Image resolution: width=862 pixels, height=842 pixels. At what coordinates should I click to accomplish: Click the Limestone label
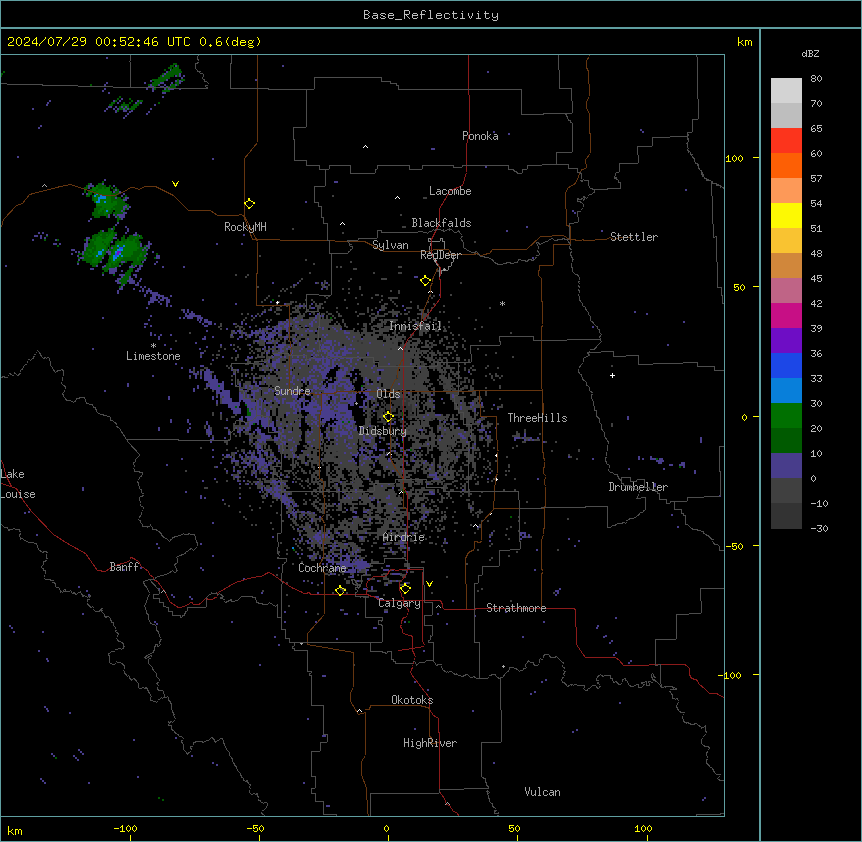click(153, 356)
